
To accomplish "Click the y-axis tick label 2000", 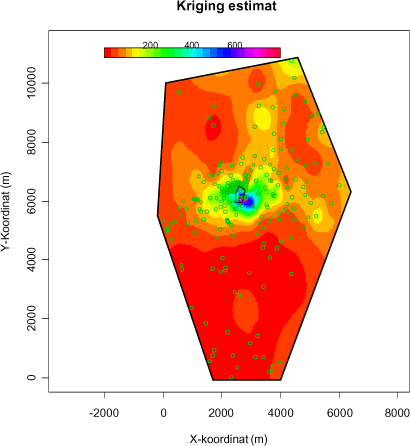I will pos(31,318).
